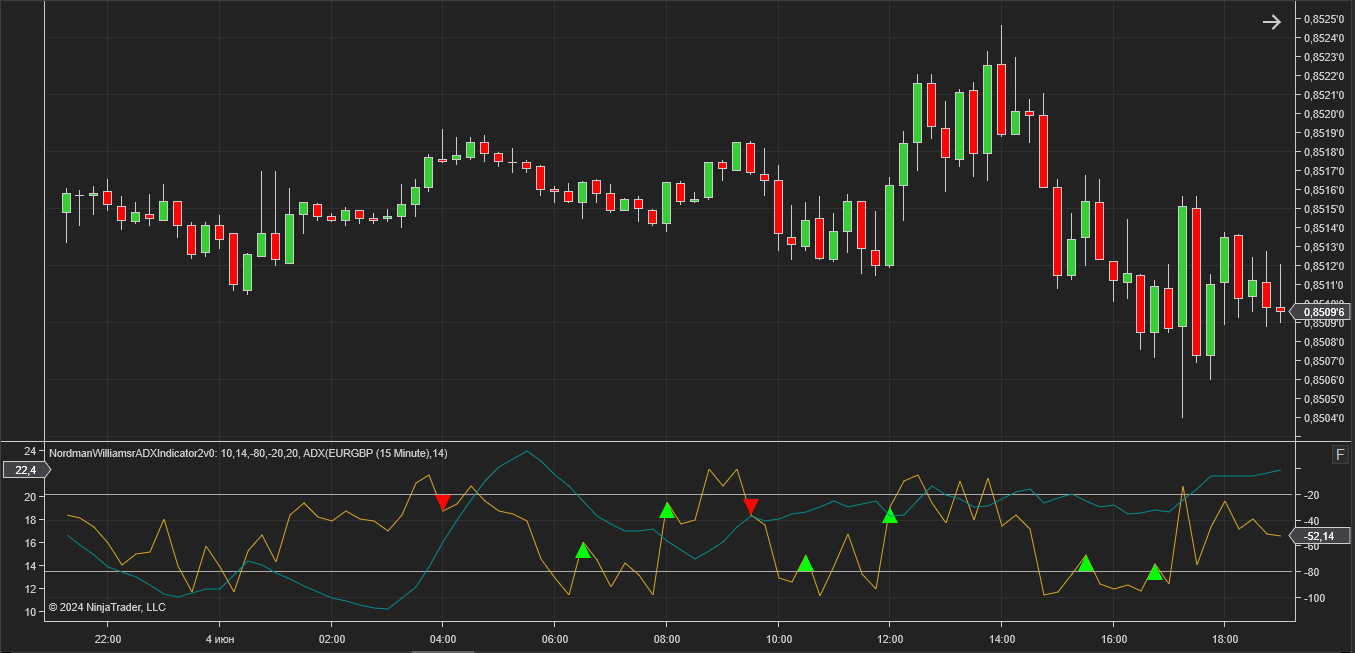This screenshot has height=653, width=1355.
Task: Click the green up-triangle signal near 16:45
Action: (1155, 572)
